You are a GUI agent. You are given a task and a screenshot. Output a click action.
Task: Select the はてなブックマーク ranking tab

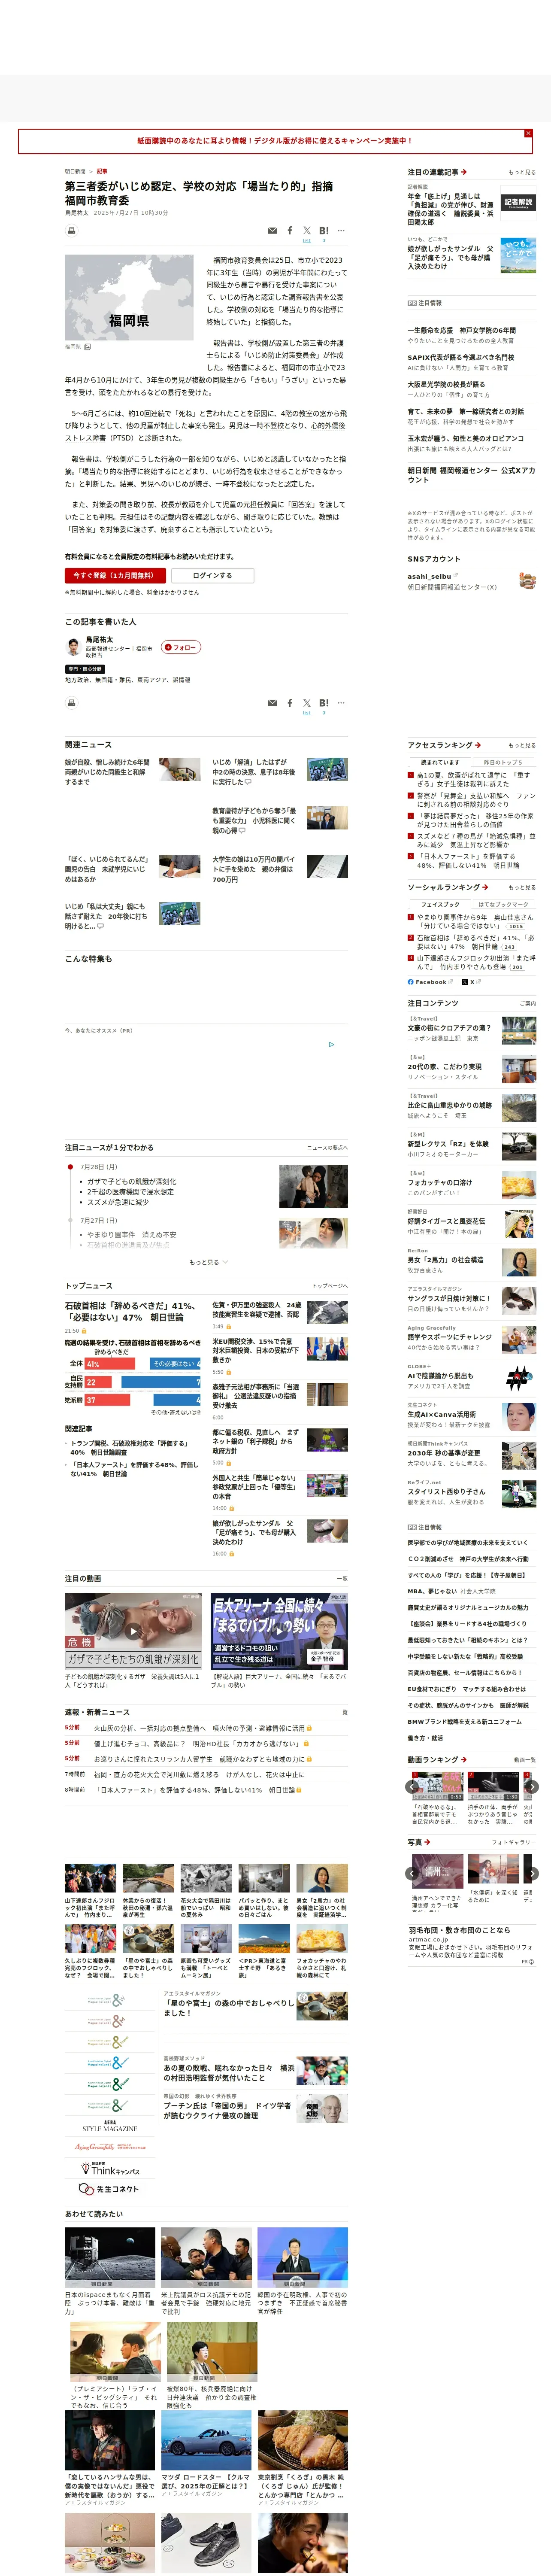click(x=503, y=904)
